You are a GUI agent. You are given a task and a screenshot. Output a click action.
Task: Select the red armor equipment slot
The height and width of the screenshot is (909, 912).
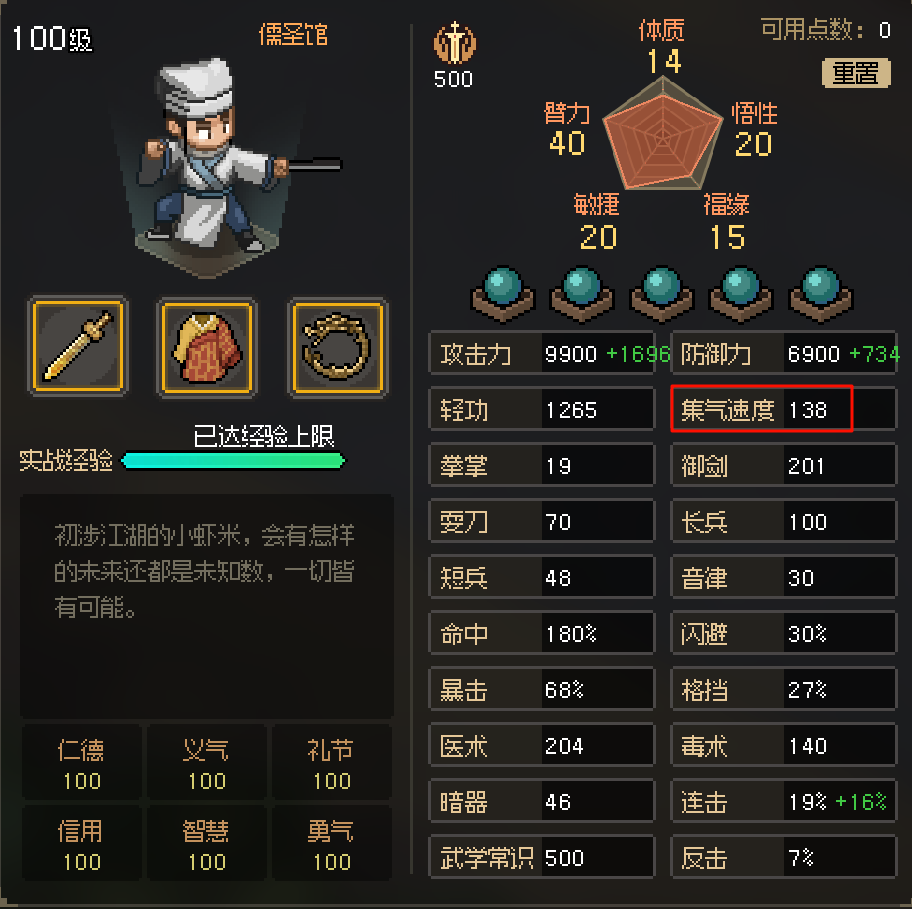click(x=207, y=347)
